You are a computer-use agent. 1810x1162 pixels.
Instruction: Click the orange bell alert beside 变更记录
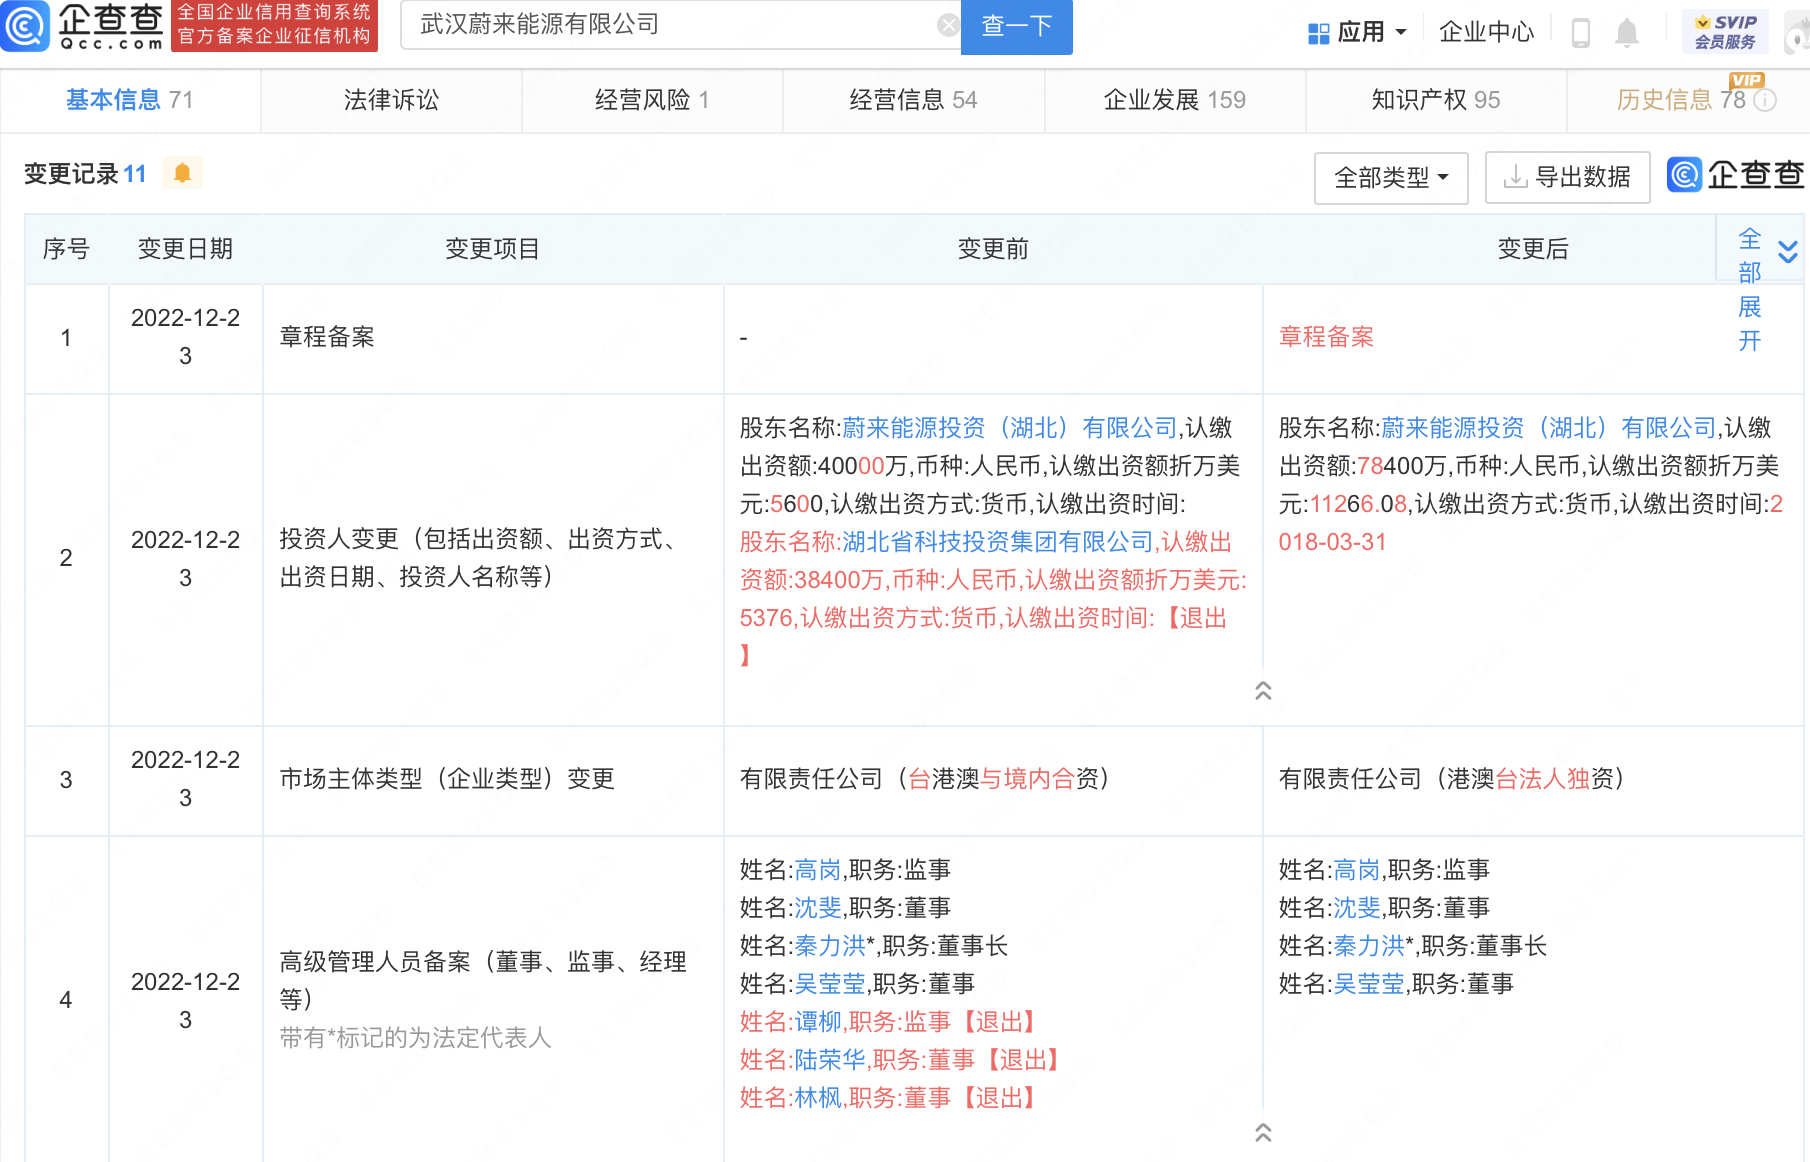(x=182, y=173)
